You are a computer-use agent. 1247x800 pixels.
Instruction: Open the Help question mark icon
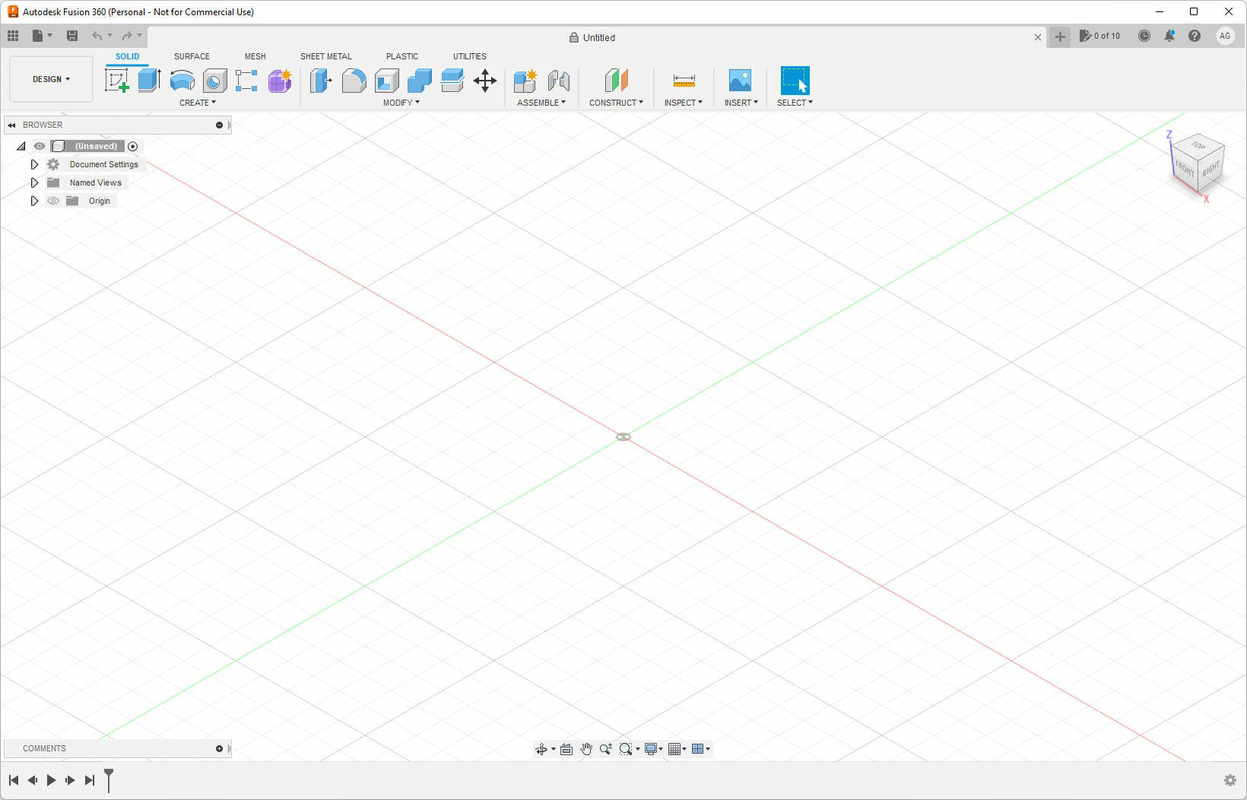(1194, 36)
